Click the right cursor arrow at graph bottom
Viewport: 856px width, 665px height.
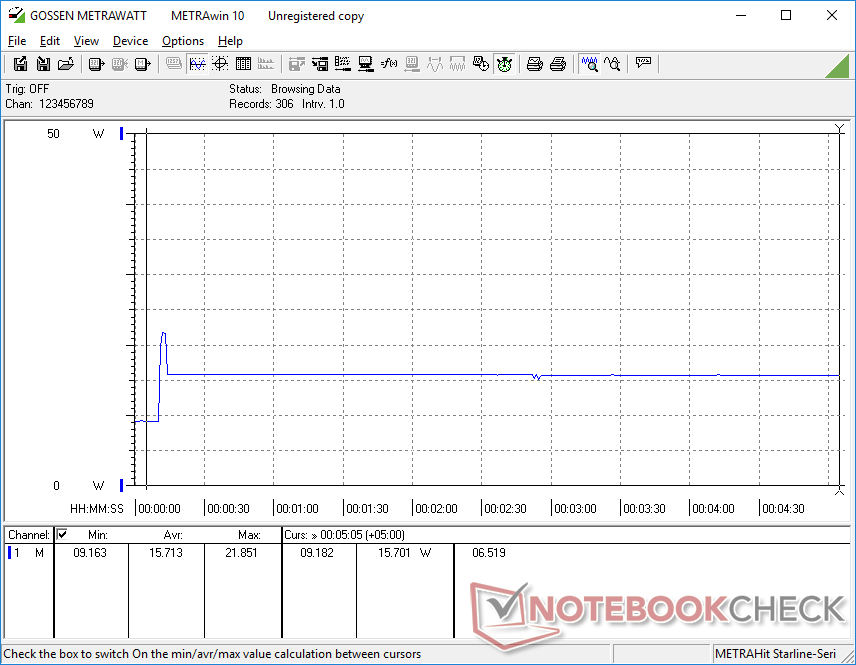840,491
